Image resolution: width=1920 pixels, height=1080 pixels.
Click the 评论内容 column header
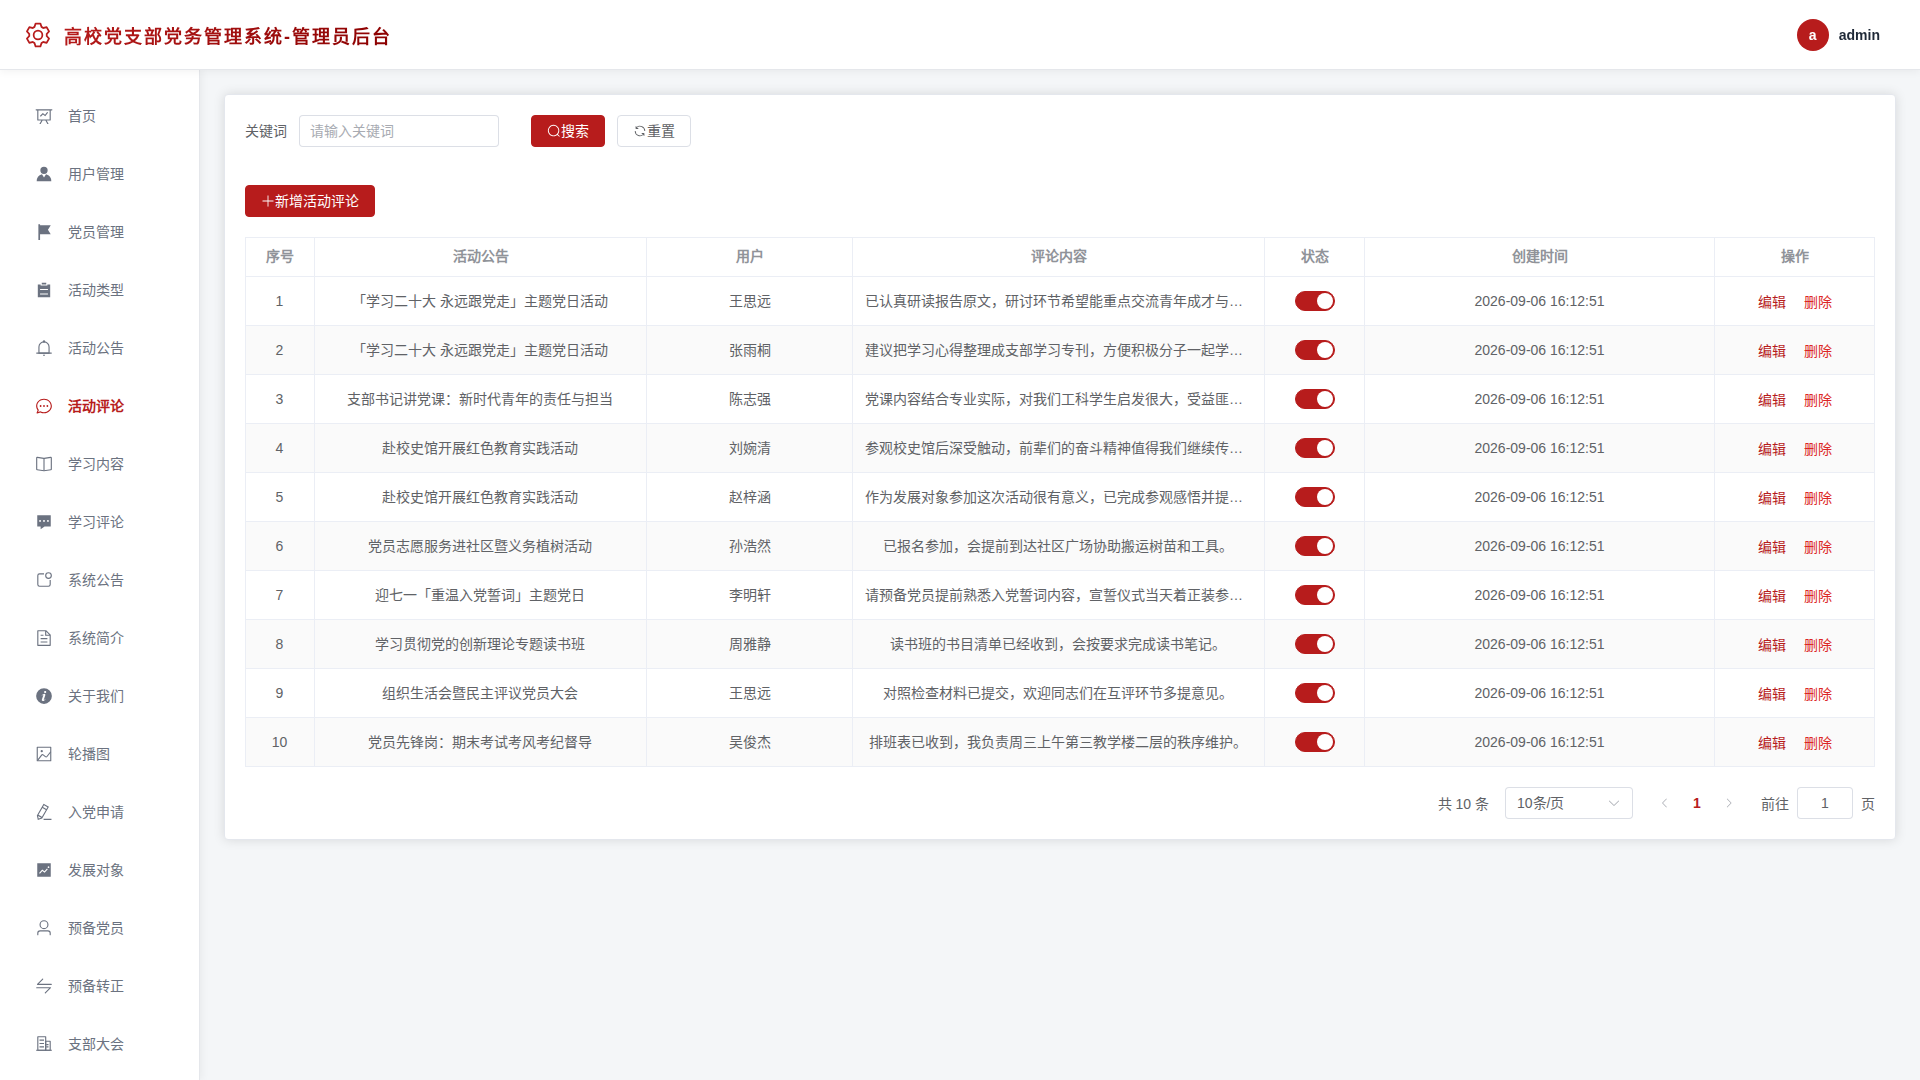point(1058,257)
